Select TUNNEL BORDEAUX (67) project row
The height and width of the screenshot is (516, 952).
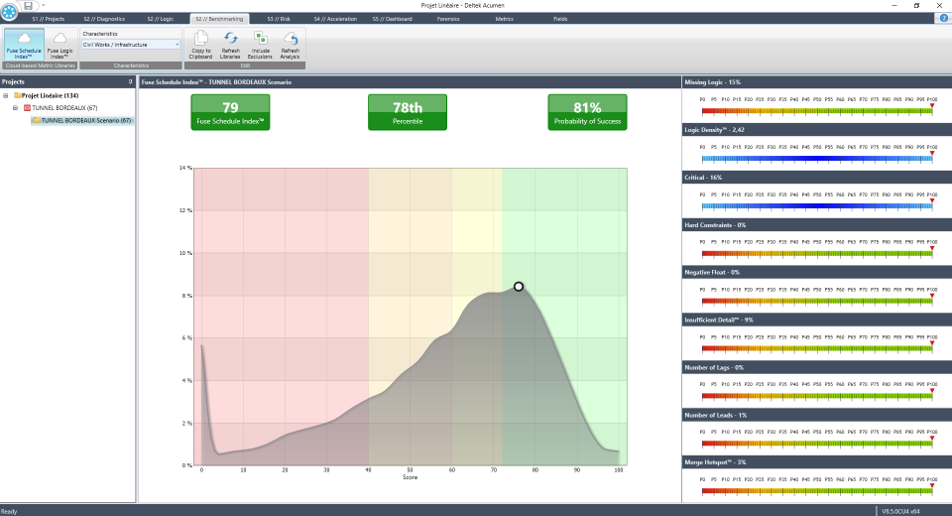pyautogui.click(x=64, y=107)
